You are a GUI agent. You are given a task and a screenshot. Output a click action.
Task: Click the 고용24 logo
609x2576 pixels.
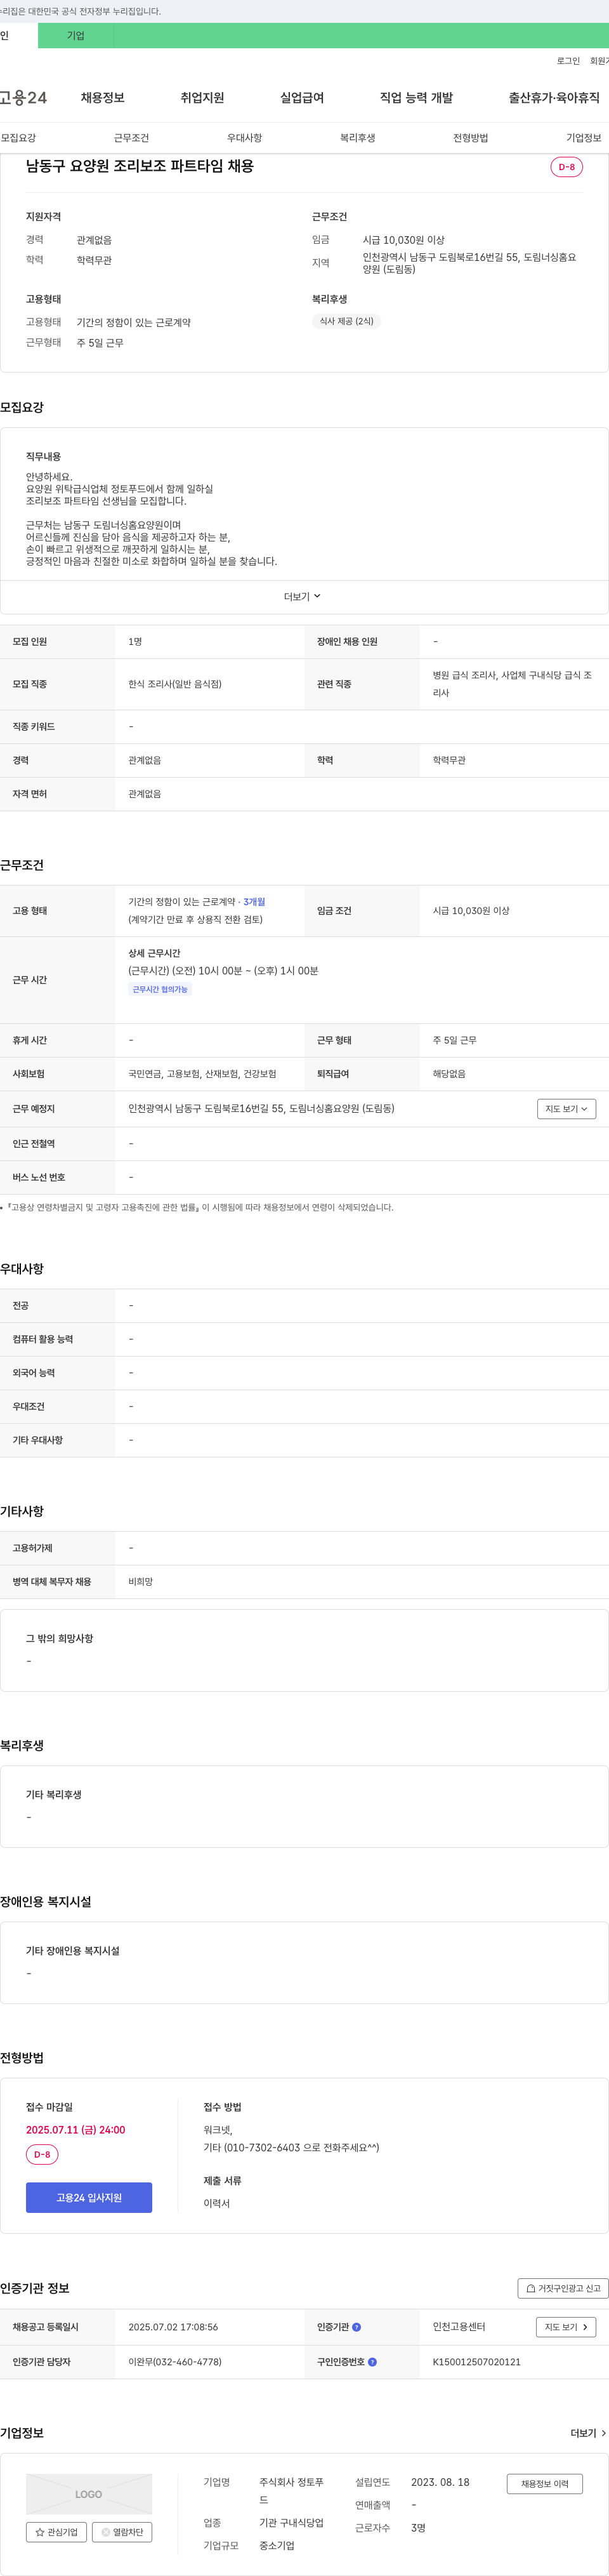[x=23, y=98]
